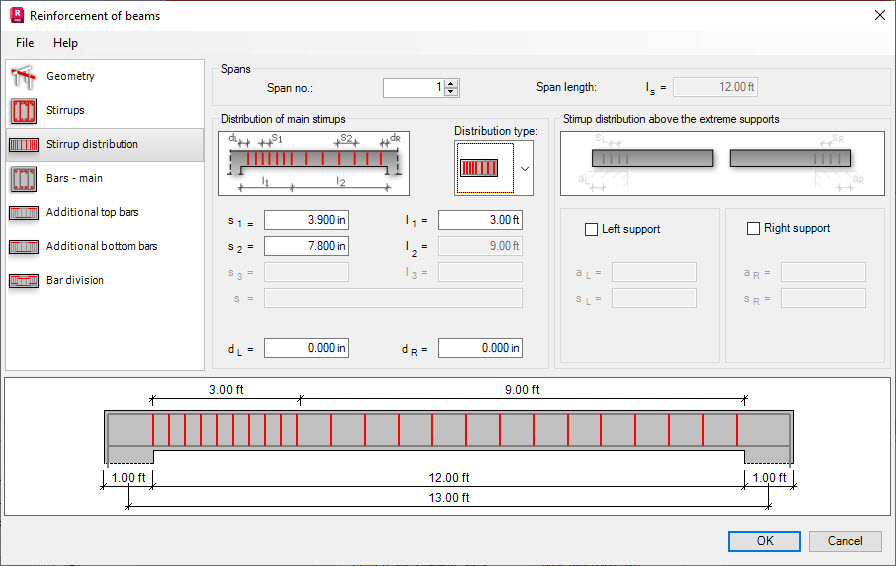This screenshot has width=896, height=566.
Task: Click the 12.00 ft span dimension in preview
Action: [449, 478]
